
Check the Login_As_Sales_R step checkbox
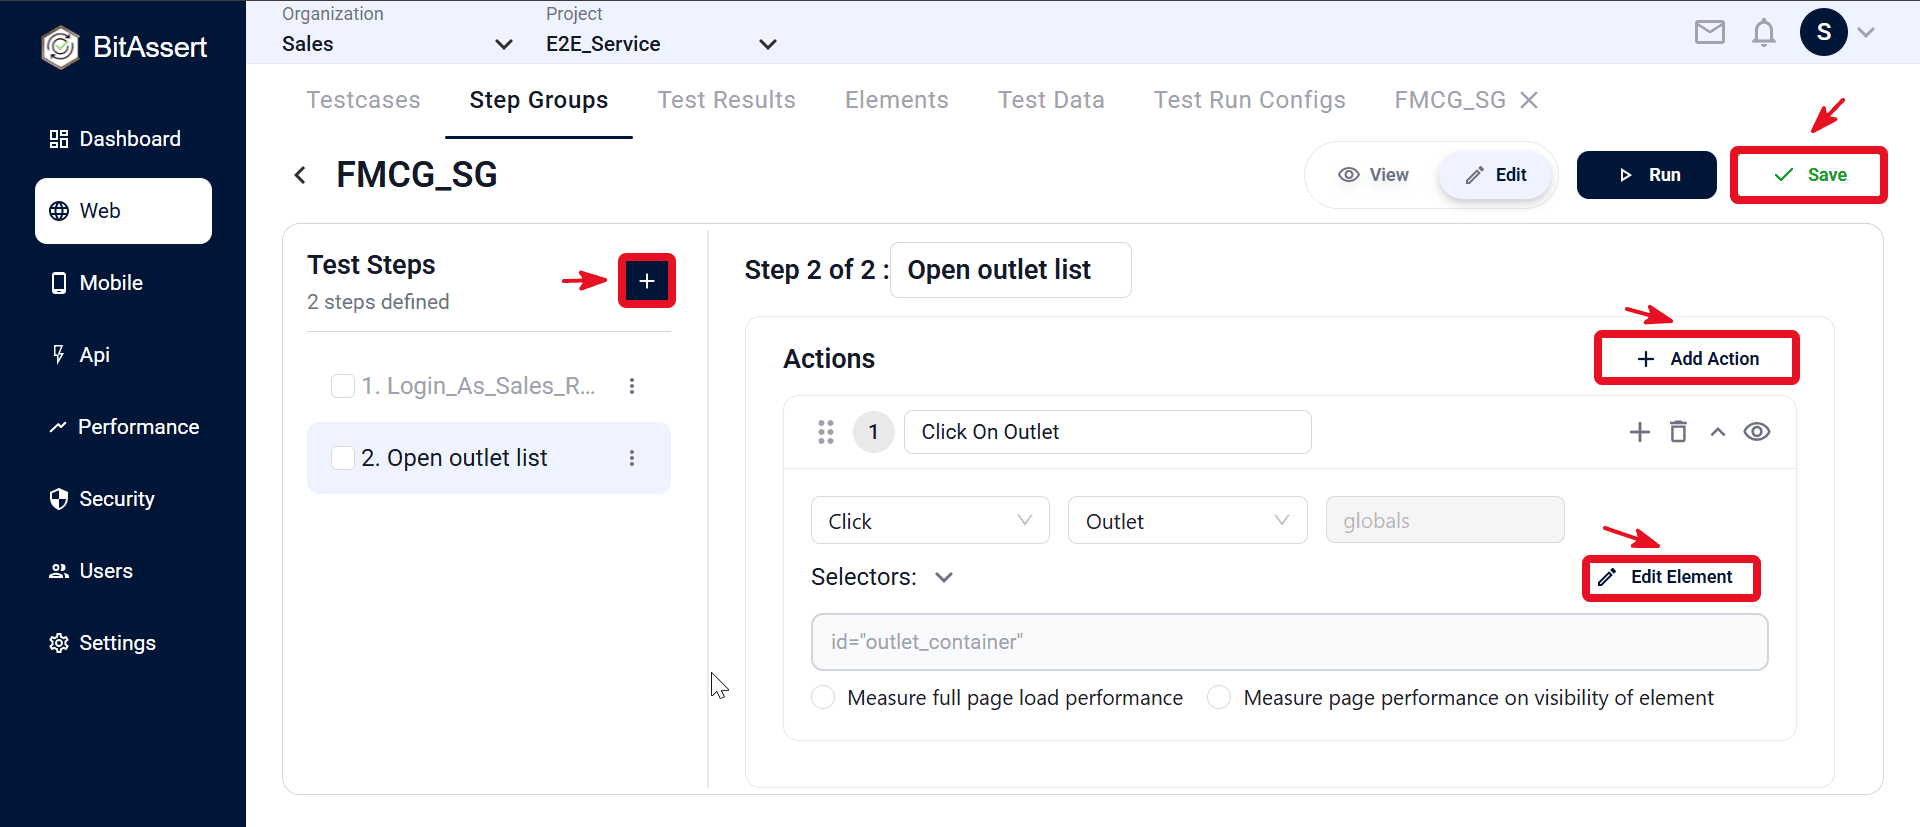tap(343, 386)
